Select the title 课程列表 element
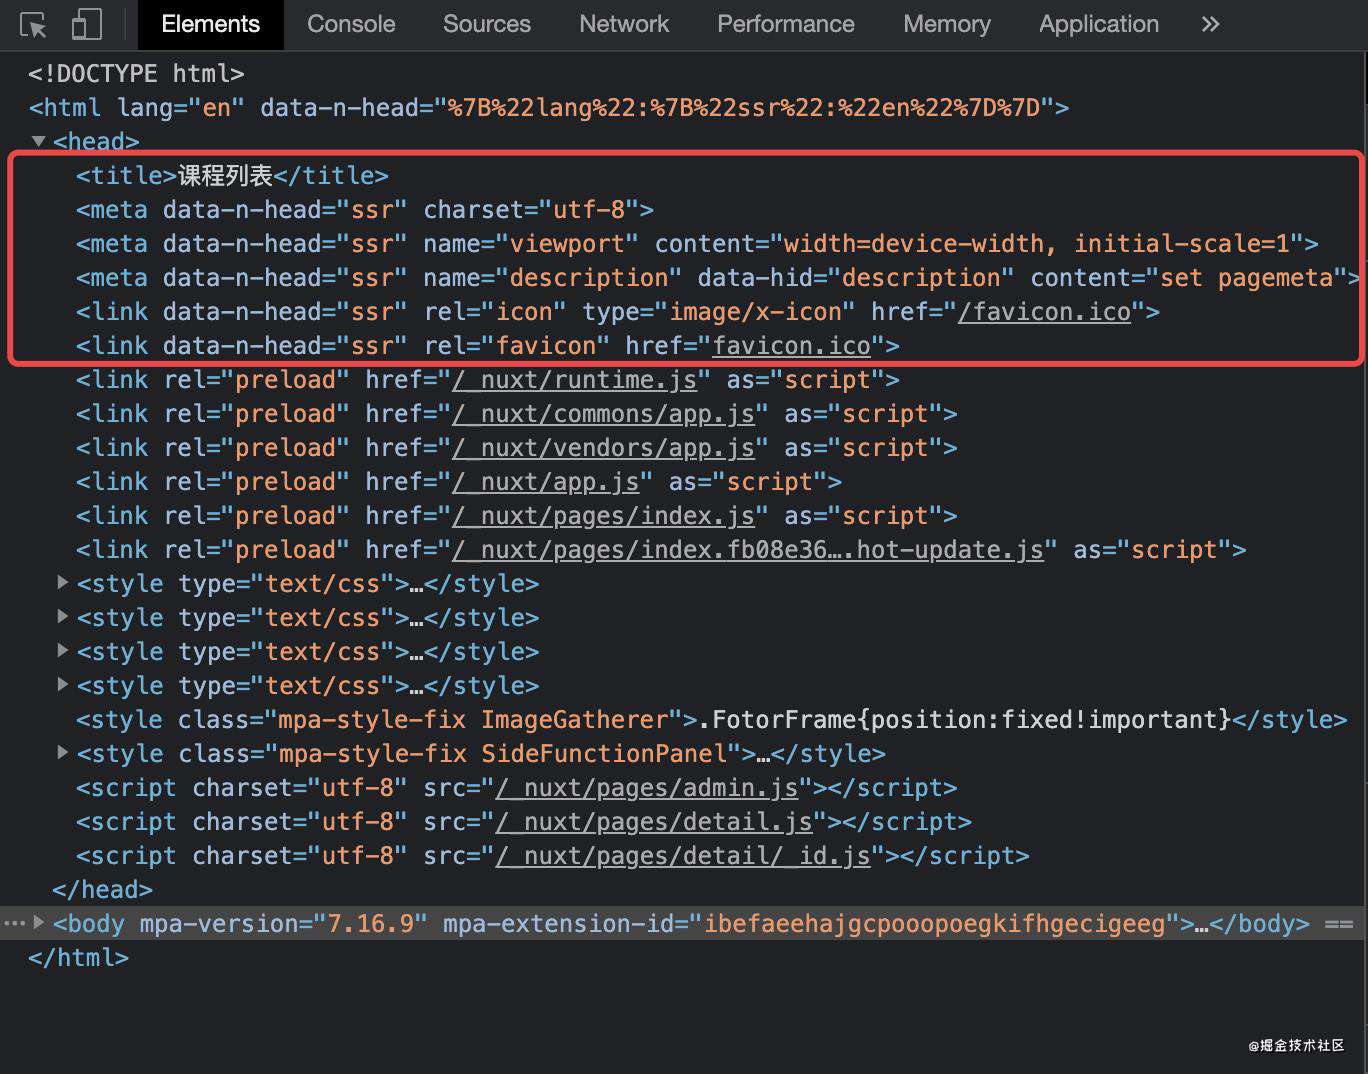The width and height of the screenshot is (1368, 1074). (232, 176)
